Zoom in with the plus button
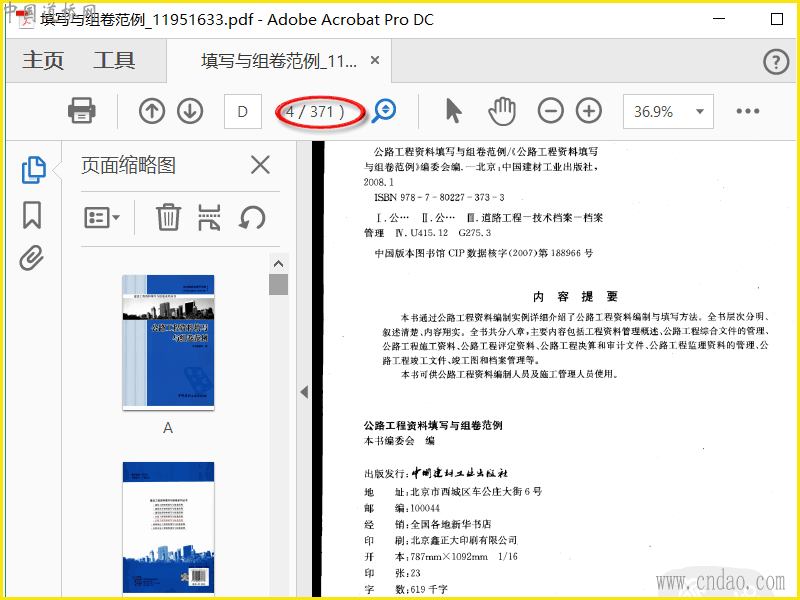The width and height of the screenshot is (800, 600). [x=589, y=111]
